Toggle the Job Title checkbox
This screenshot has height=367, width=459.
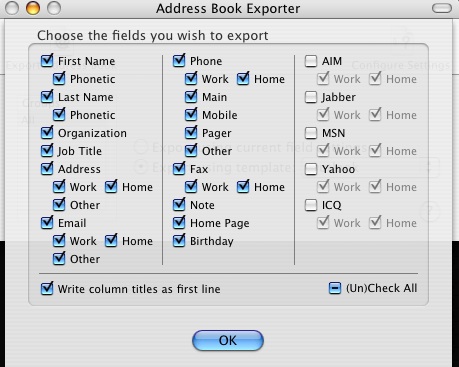[47, 151]
